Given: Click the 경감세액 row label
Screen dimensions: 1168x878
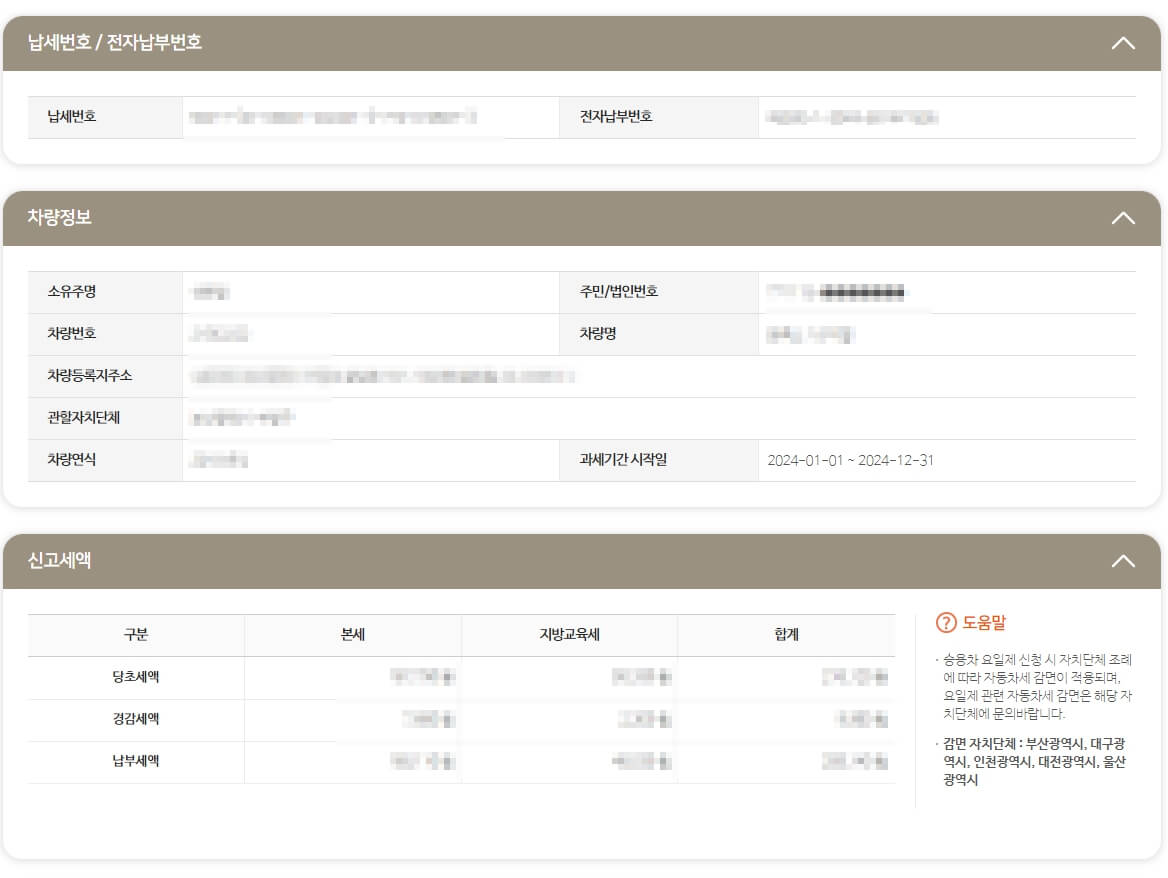Looking at the screenshot, I should point(136,719).
